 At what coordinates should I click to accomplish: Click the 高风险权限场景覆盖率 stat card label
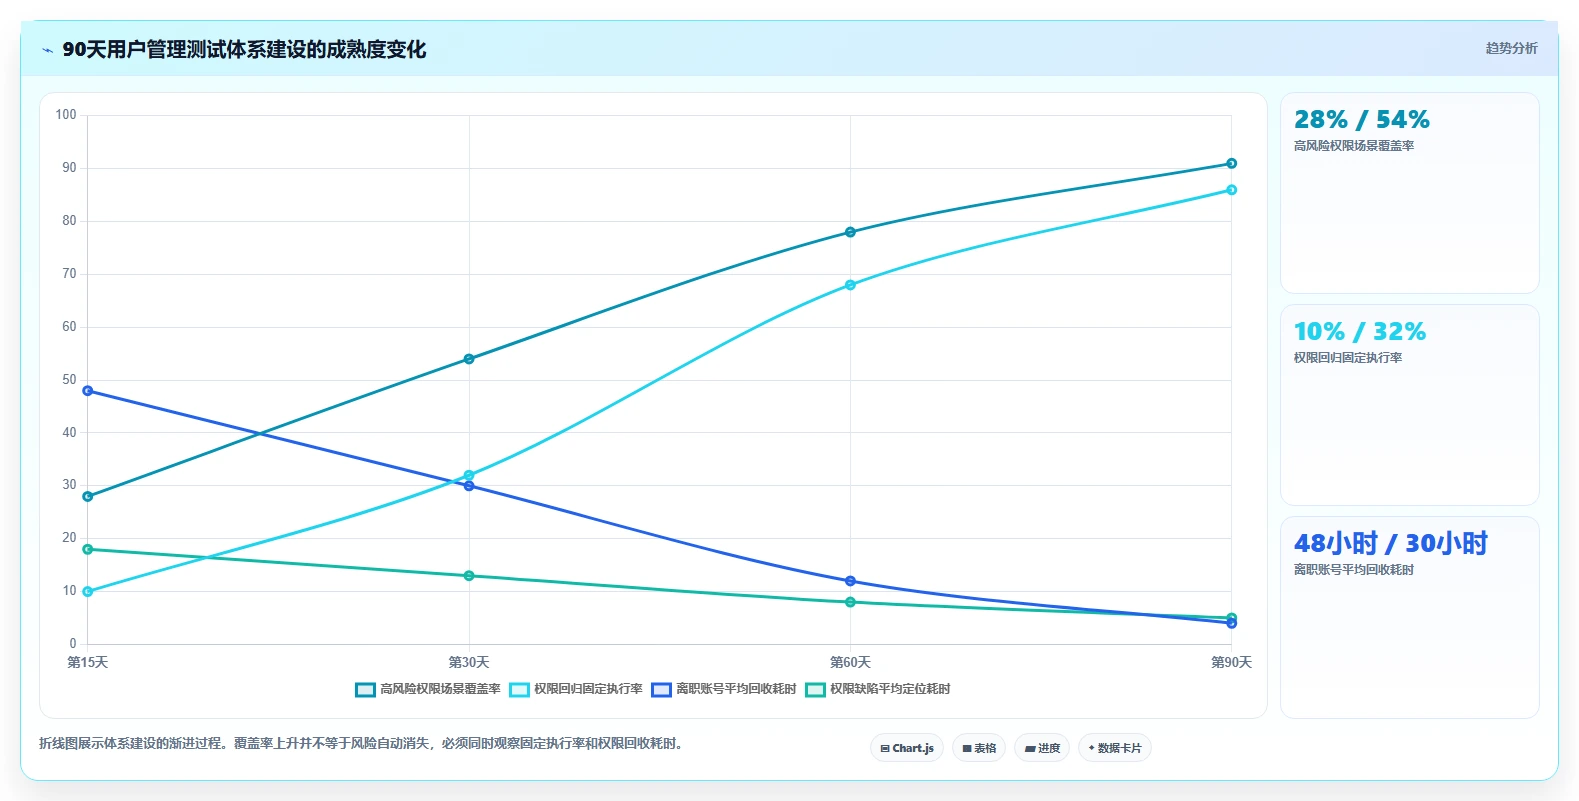tap(1354, 146)
